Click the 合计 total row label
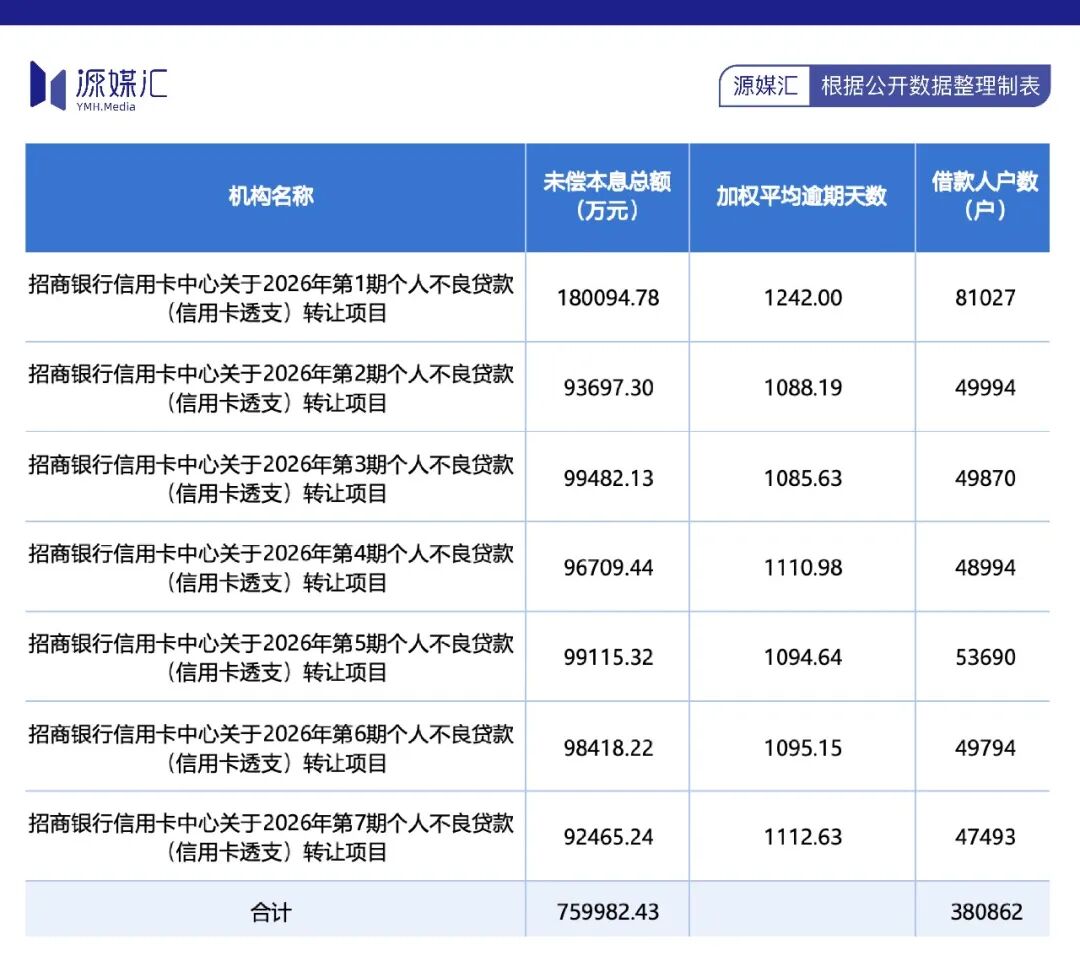Screen dimensions: 1080x972 coord(271,913)
